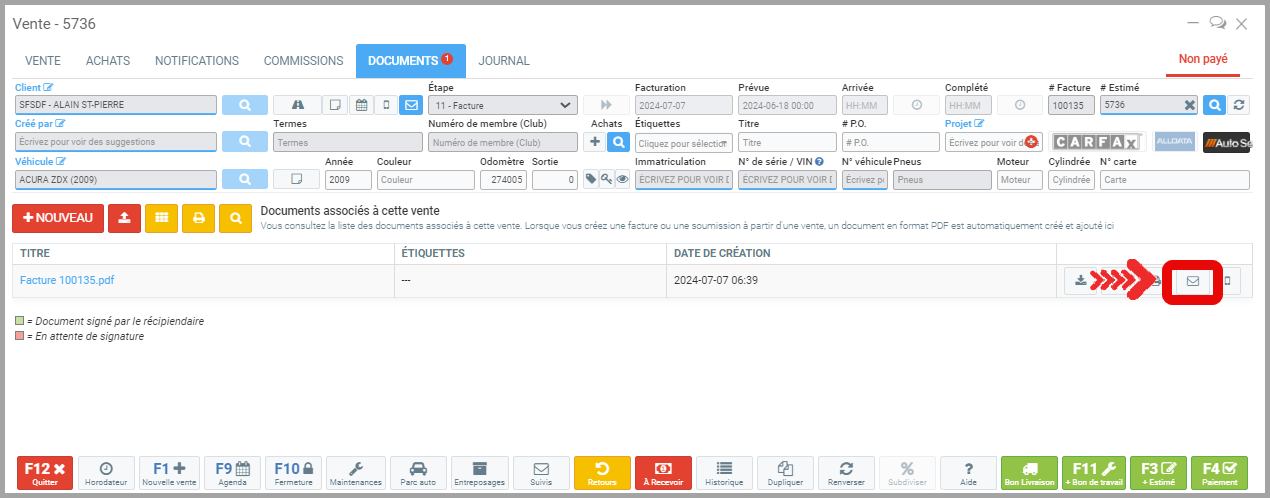Open Horodateur clock in bottom toolbar
This screenshot has width=1270, height=498.
point(106,472)
